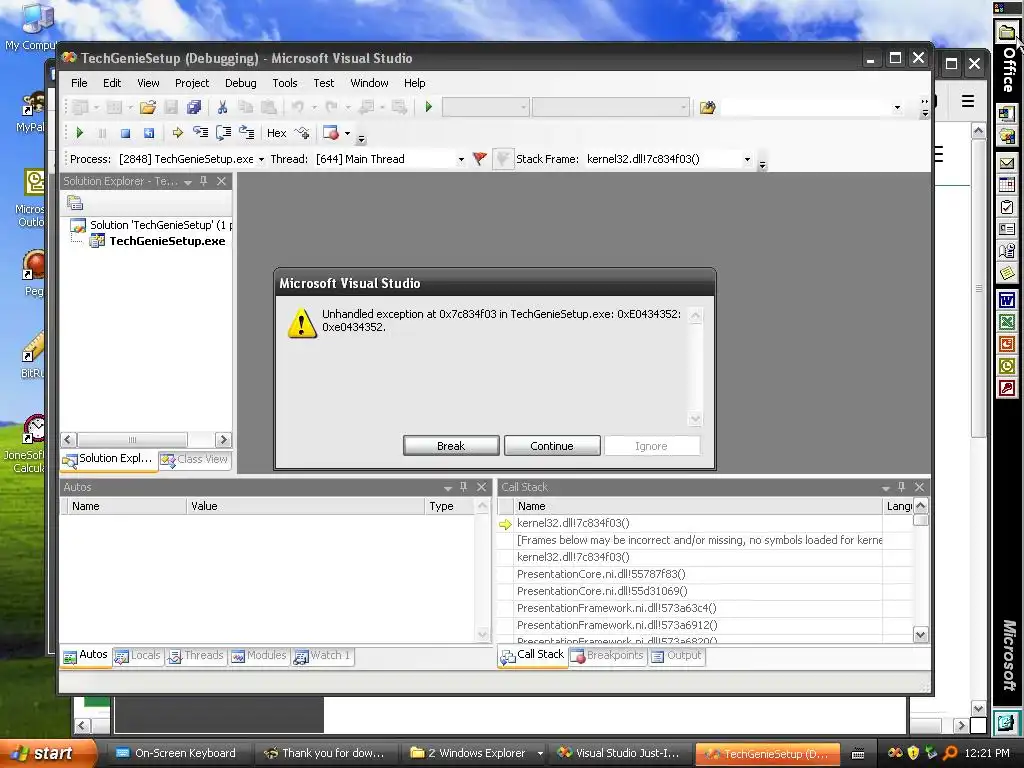Switch to the Breakpoints tab

pyautogui.click(x=607, y=655)
